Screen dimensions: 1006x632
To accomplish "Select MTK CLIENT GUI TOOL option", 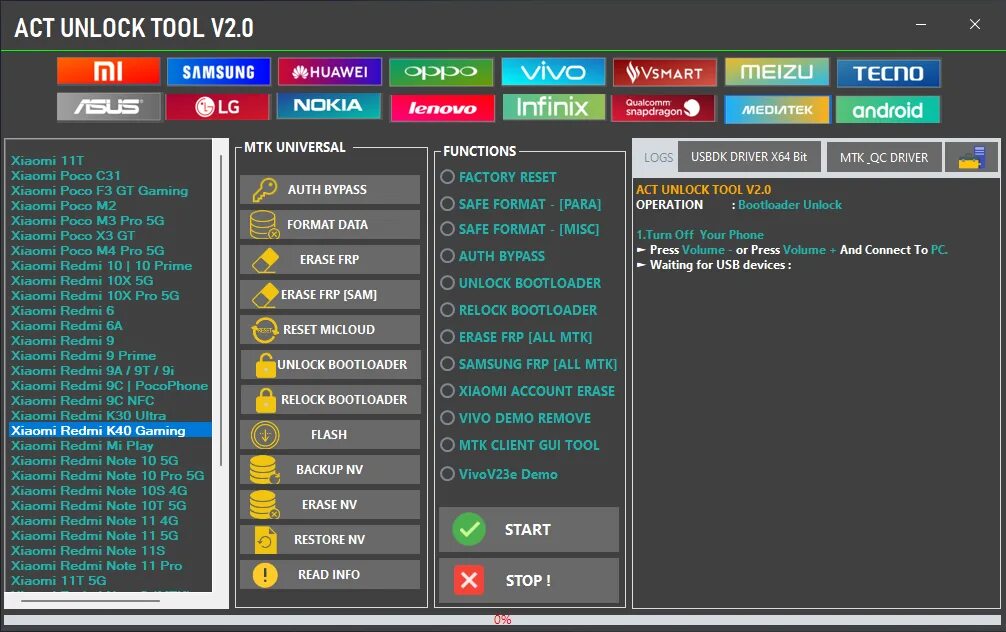I will tap(447, 444).
